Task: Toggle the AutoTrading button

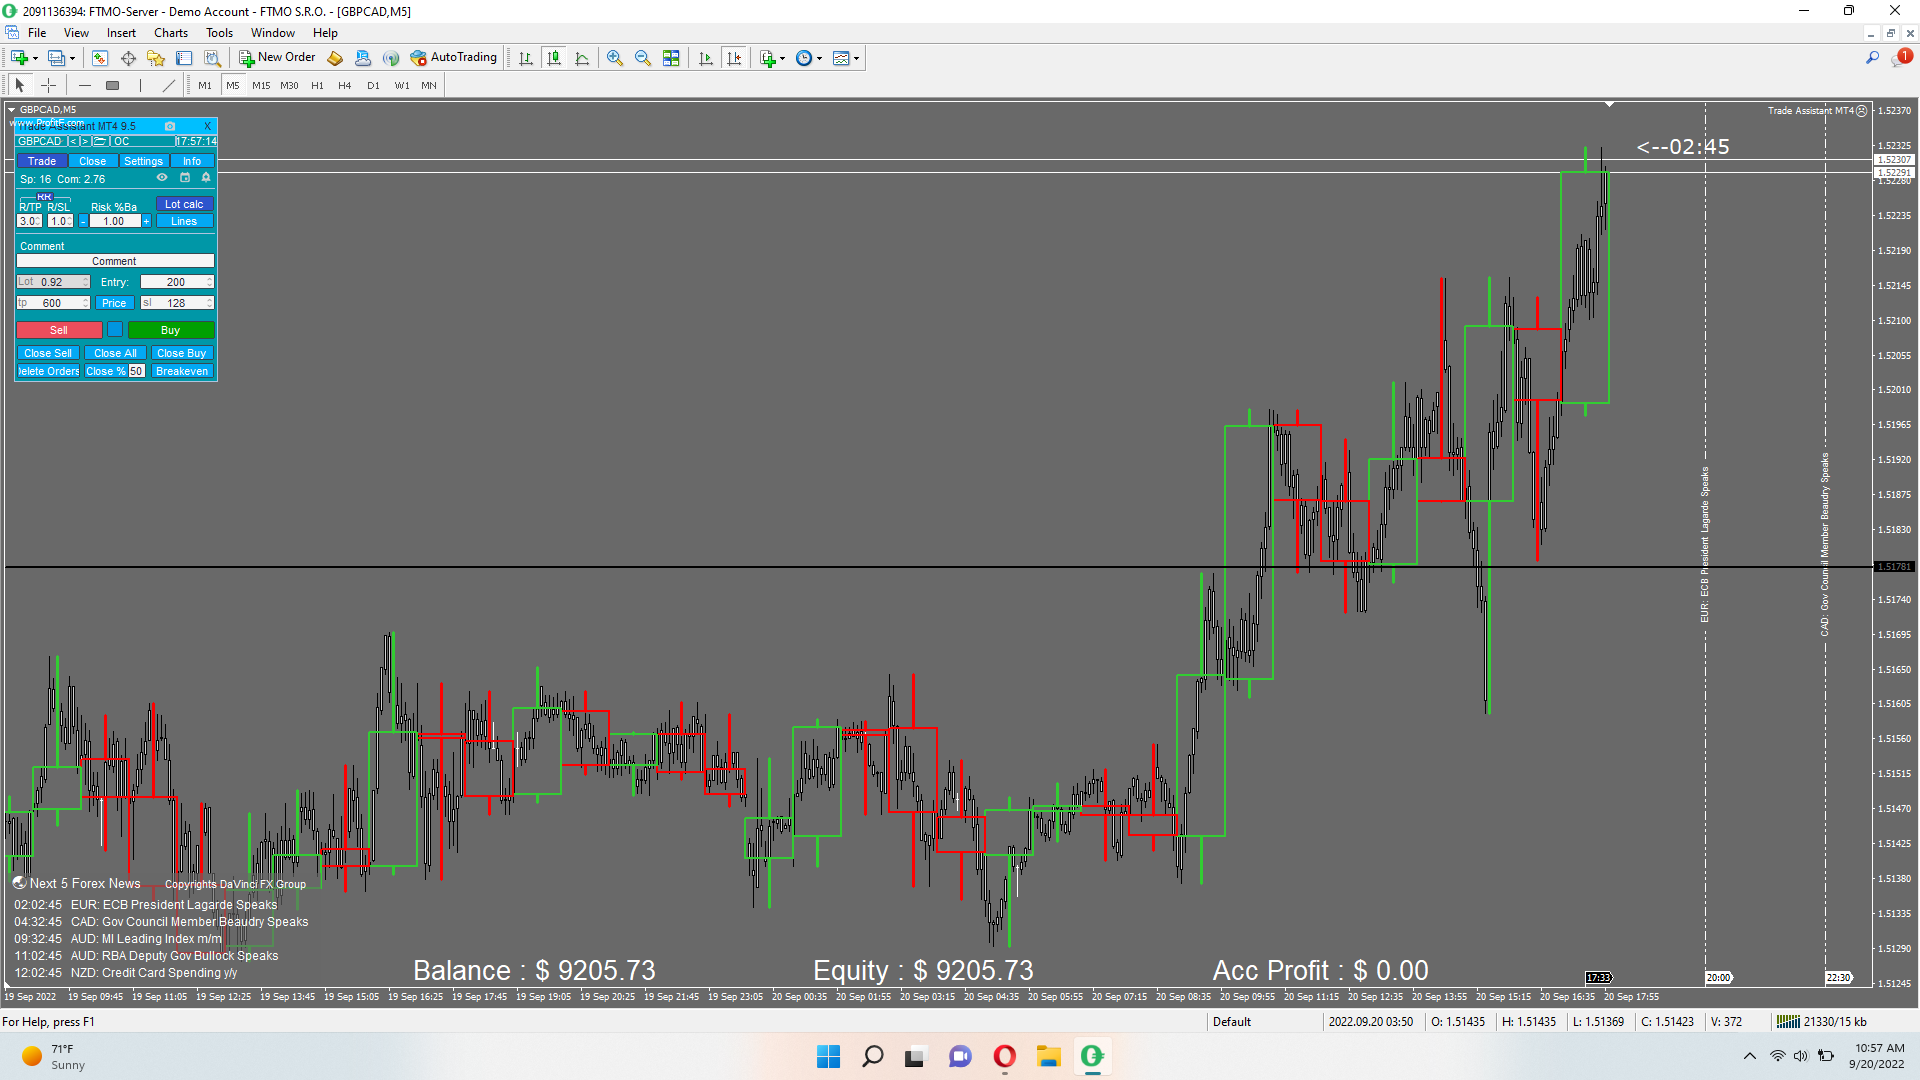Action: point(454,58)
